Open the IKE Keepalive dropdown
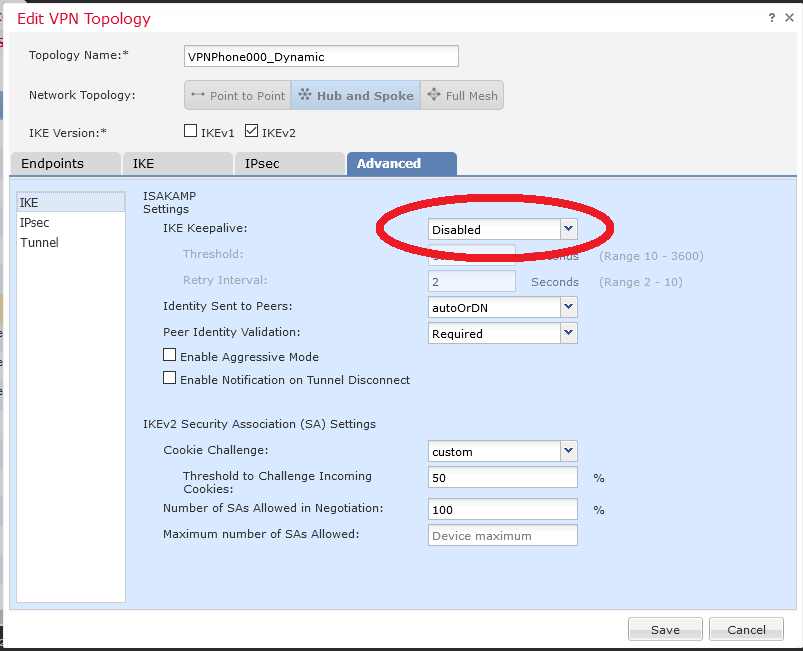803x651 pixels. pyautogui.click(x=568, y=229)
